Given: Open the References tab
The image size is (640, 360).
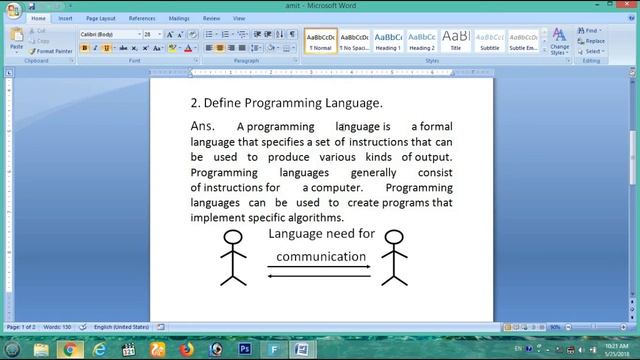Looking at the screenshot, I should [x=142, y=18].
